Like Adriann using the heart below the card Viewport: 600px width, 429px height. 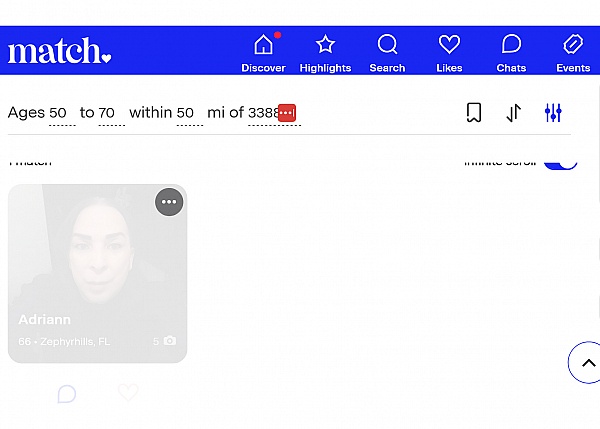(128, 394)
